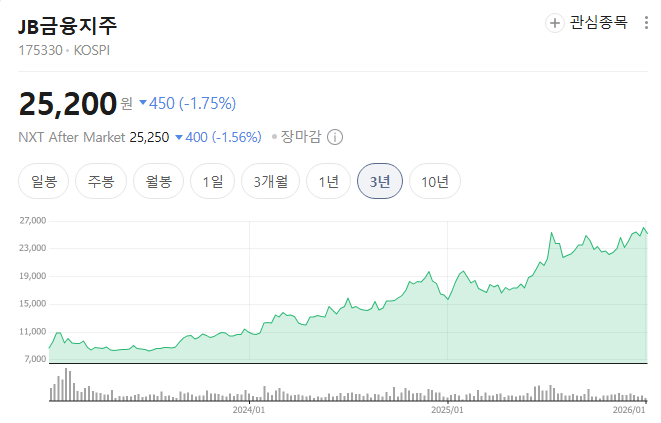Click the 25,200 current price figure
The image size is (661, 423).
pos(66,102)
